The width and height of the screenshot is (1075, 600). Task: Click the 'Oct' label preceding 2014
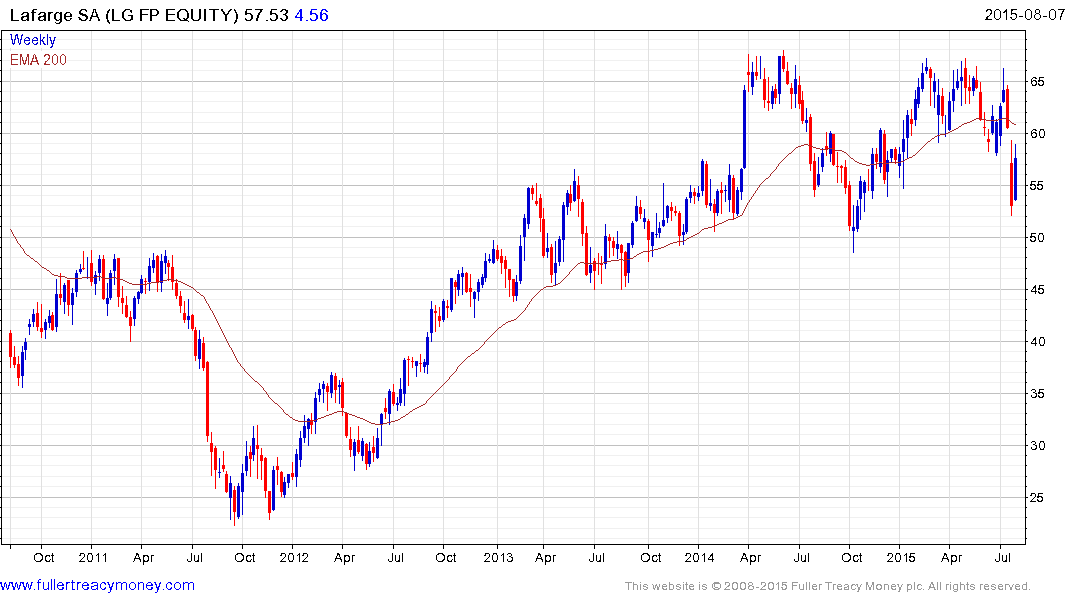pyautogui.click(x=651, y=557)
